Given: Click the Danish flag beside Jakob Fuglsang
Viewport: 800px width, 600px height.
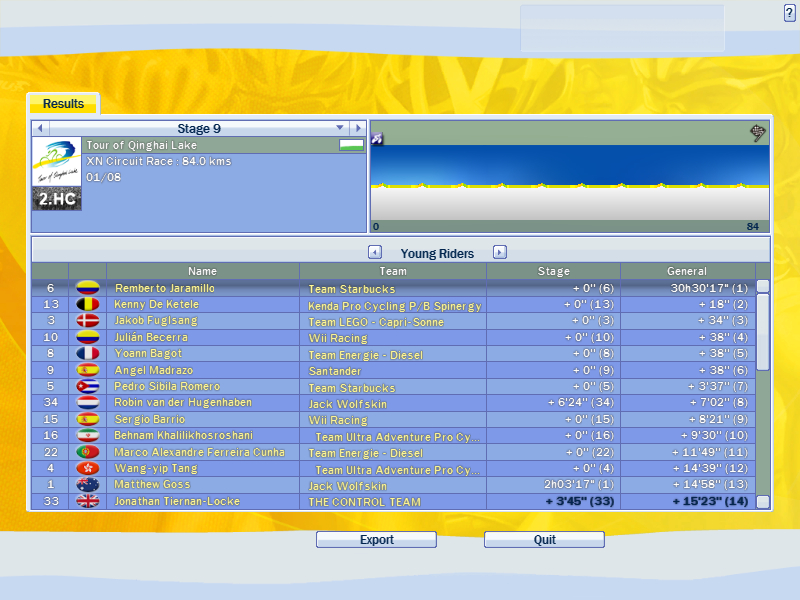Looking at the screenshot, I should pyautogui.click(x=88, y=321).
